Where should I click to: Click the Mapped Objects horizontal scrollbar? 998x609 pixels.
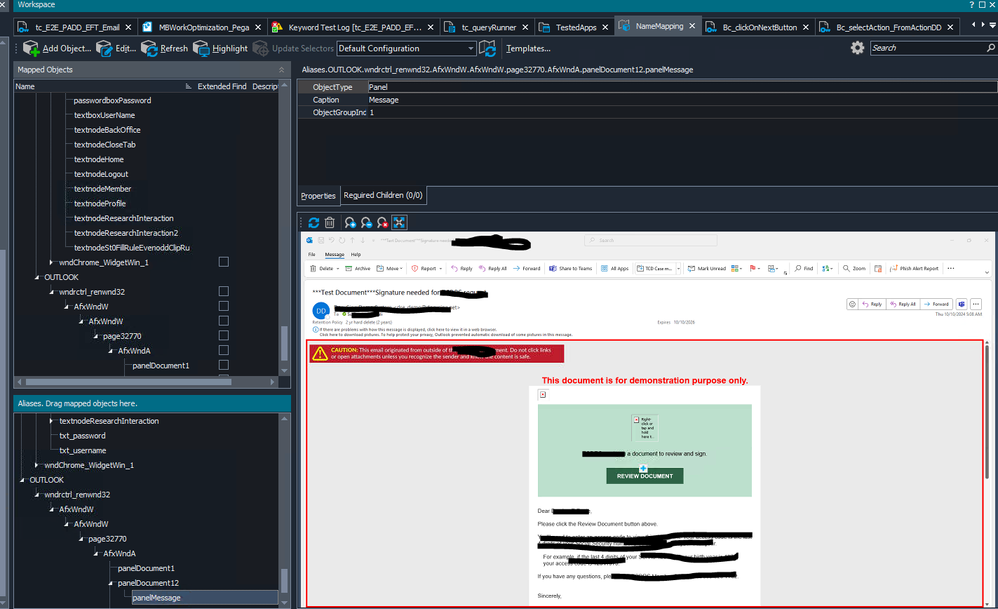(130, 382)
